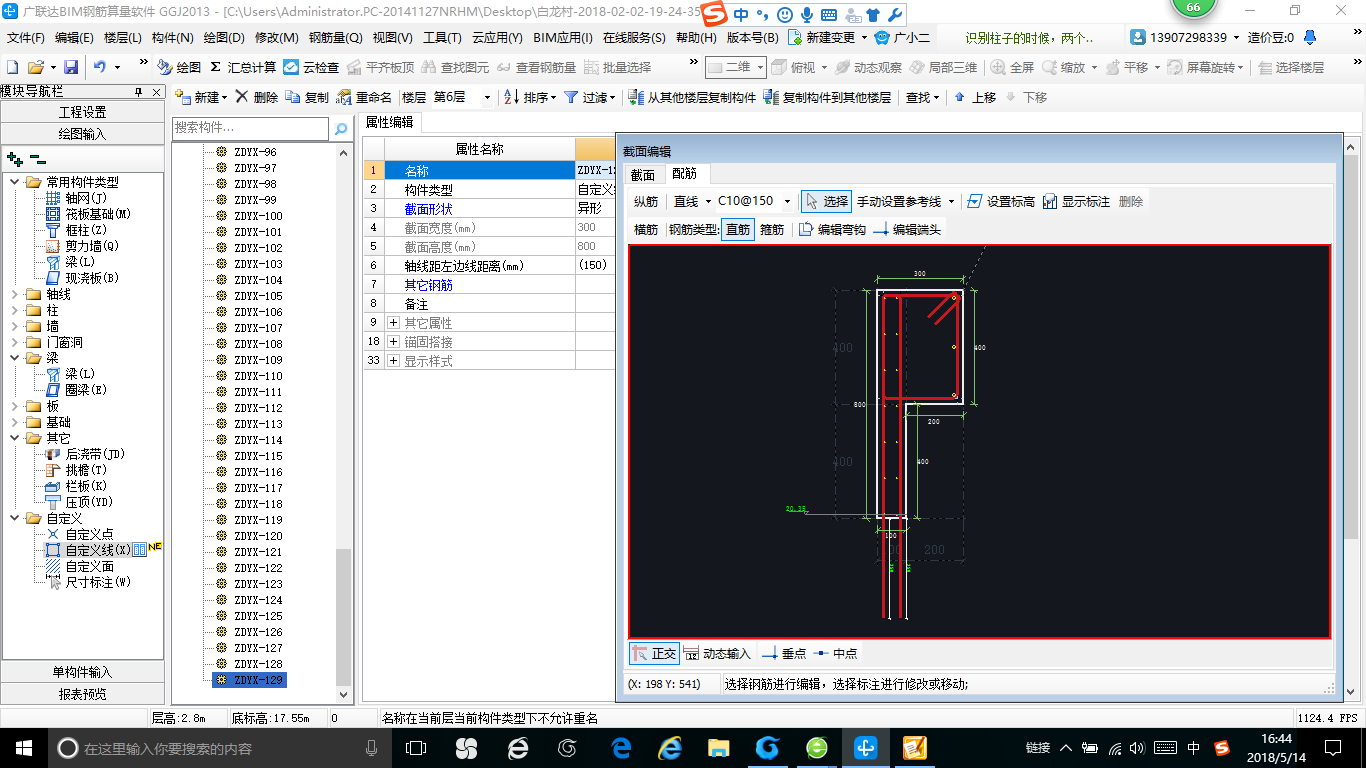Toggle 中点 midpoint snap
This screenshot has width=1366, height=768.
[834, 653]
